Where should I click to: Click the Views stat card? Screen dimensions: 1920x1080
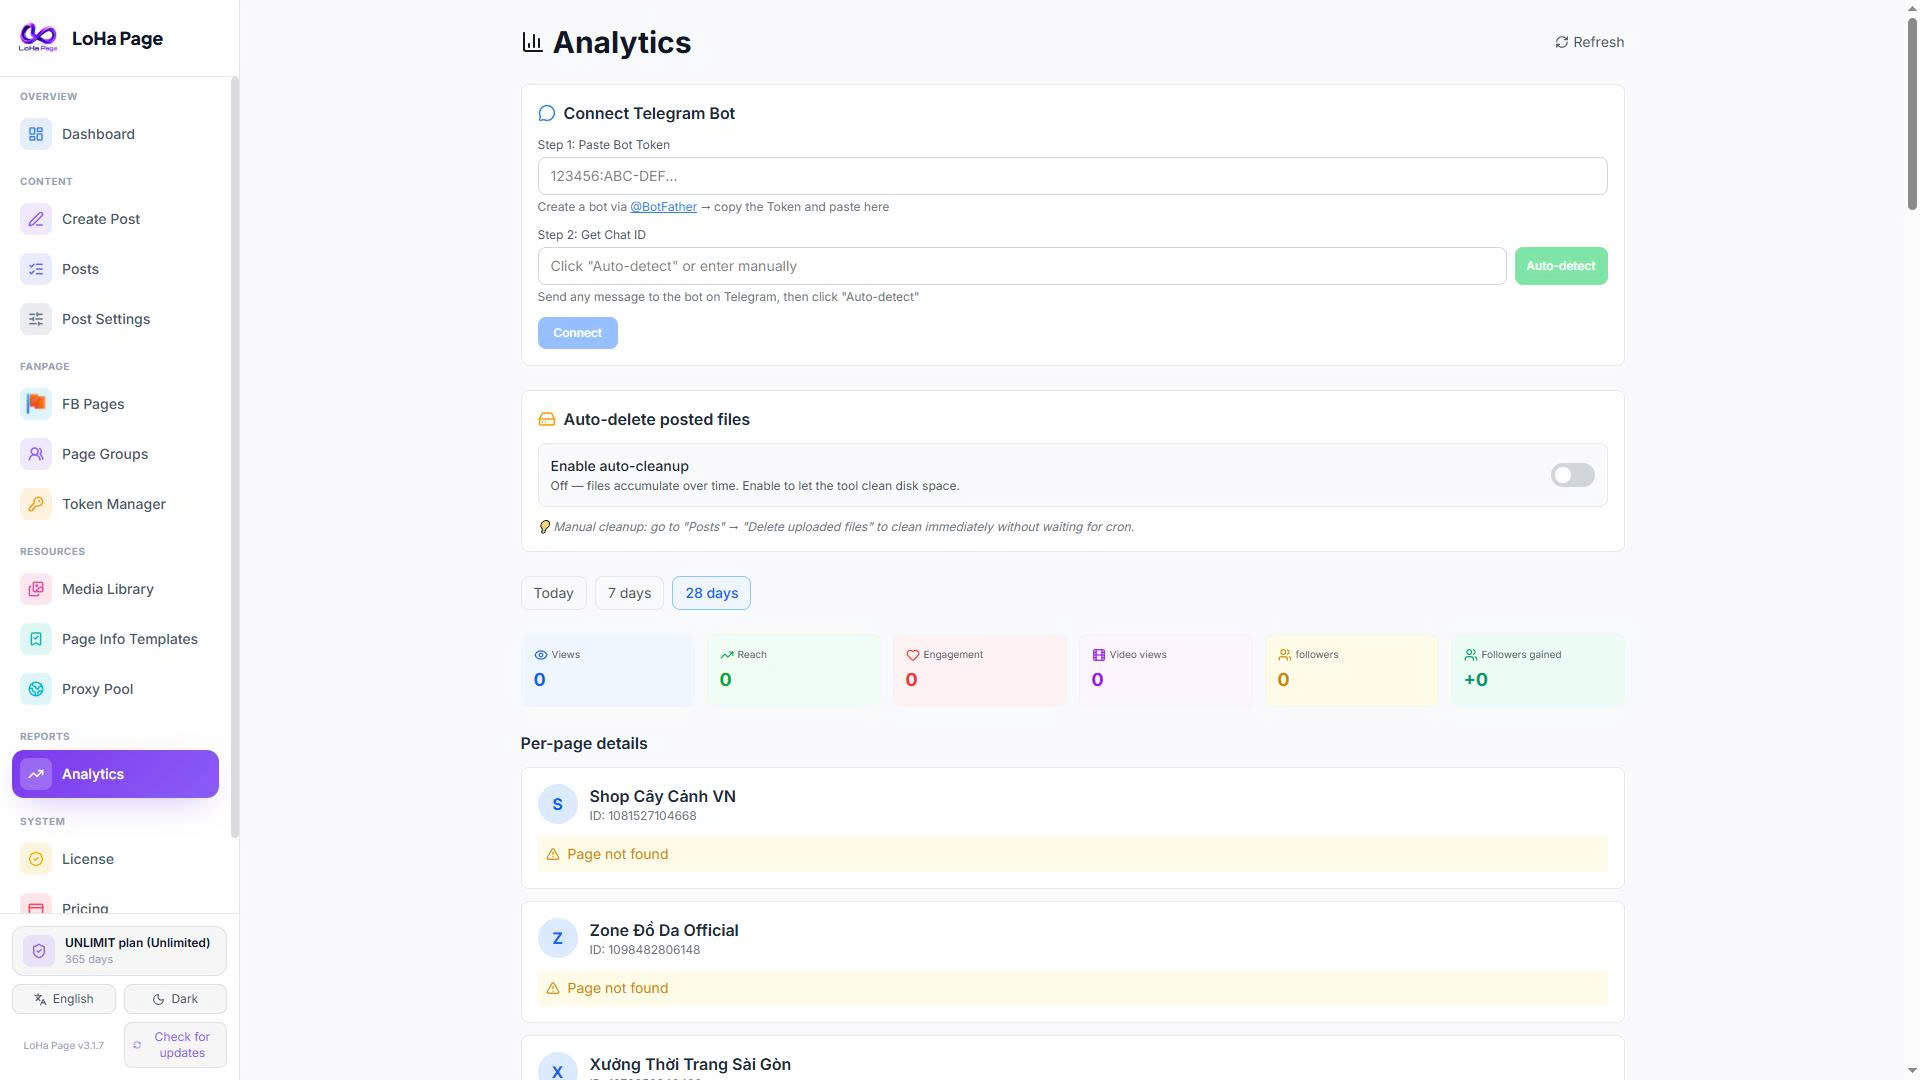tap(607, 670)
